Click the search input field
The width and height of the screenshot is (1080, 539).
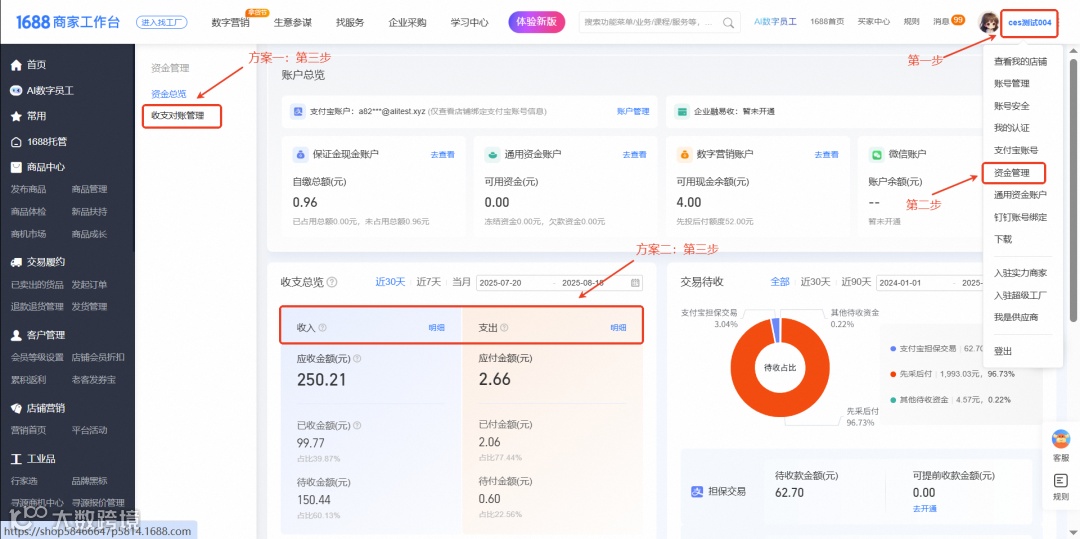click(651, 23)
